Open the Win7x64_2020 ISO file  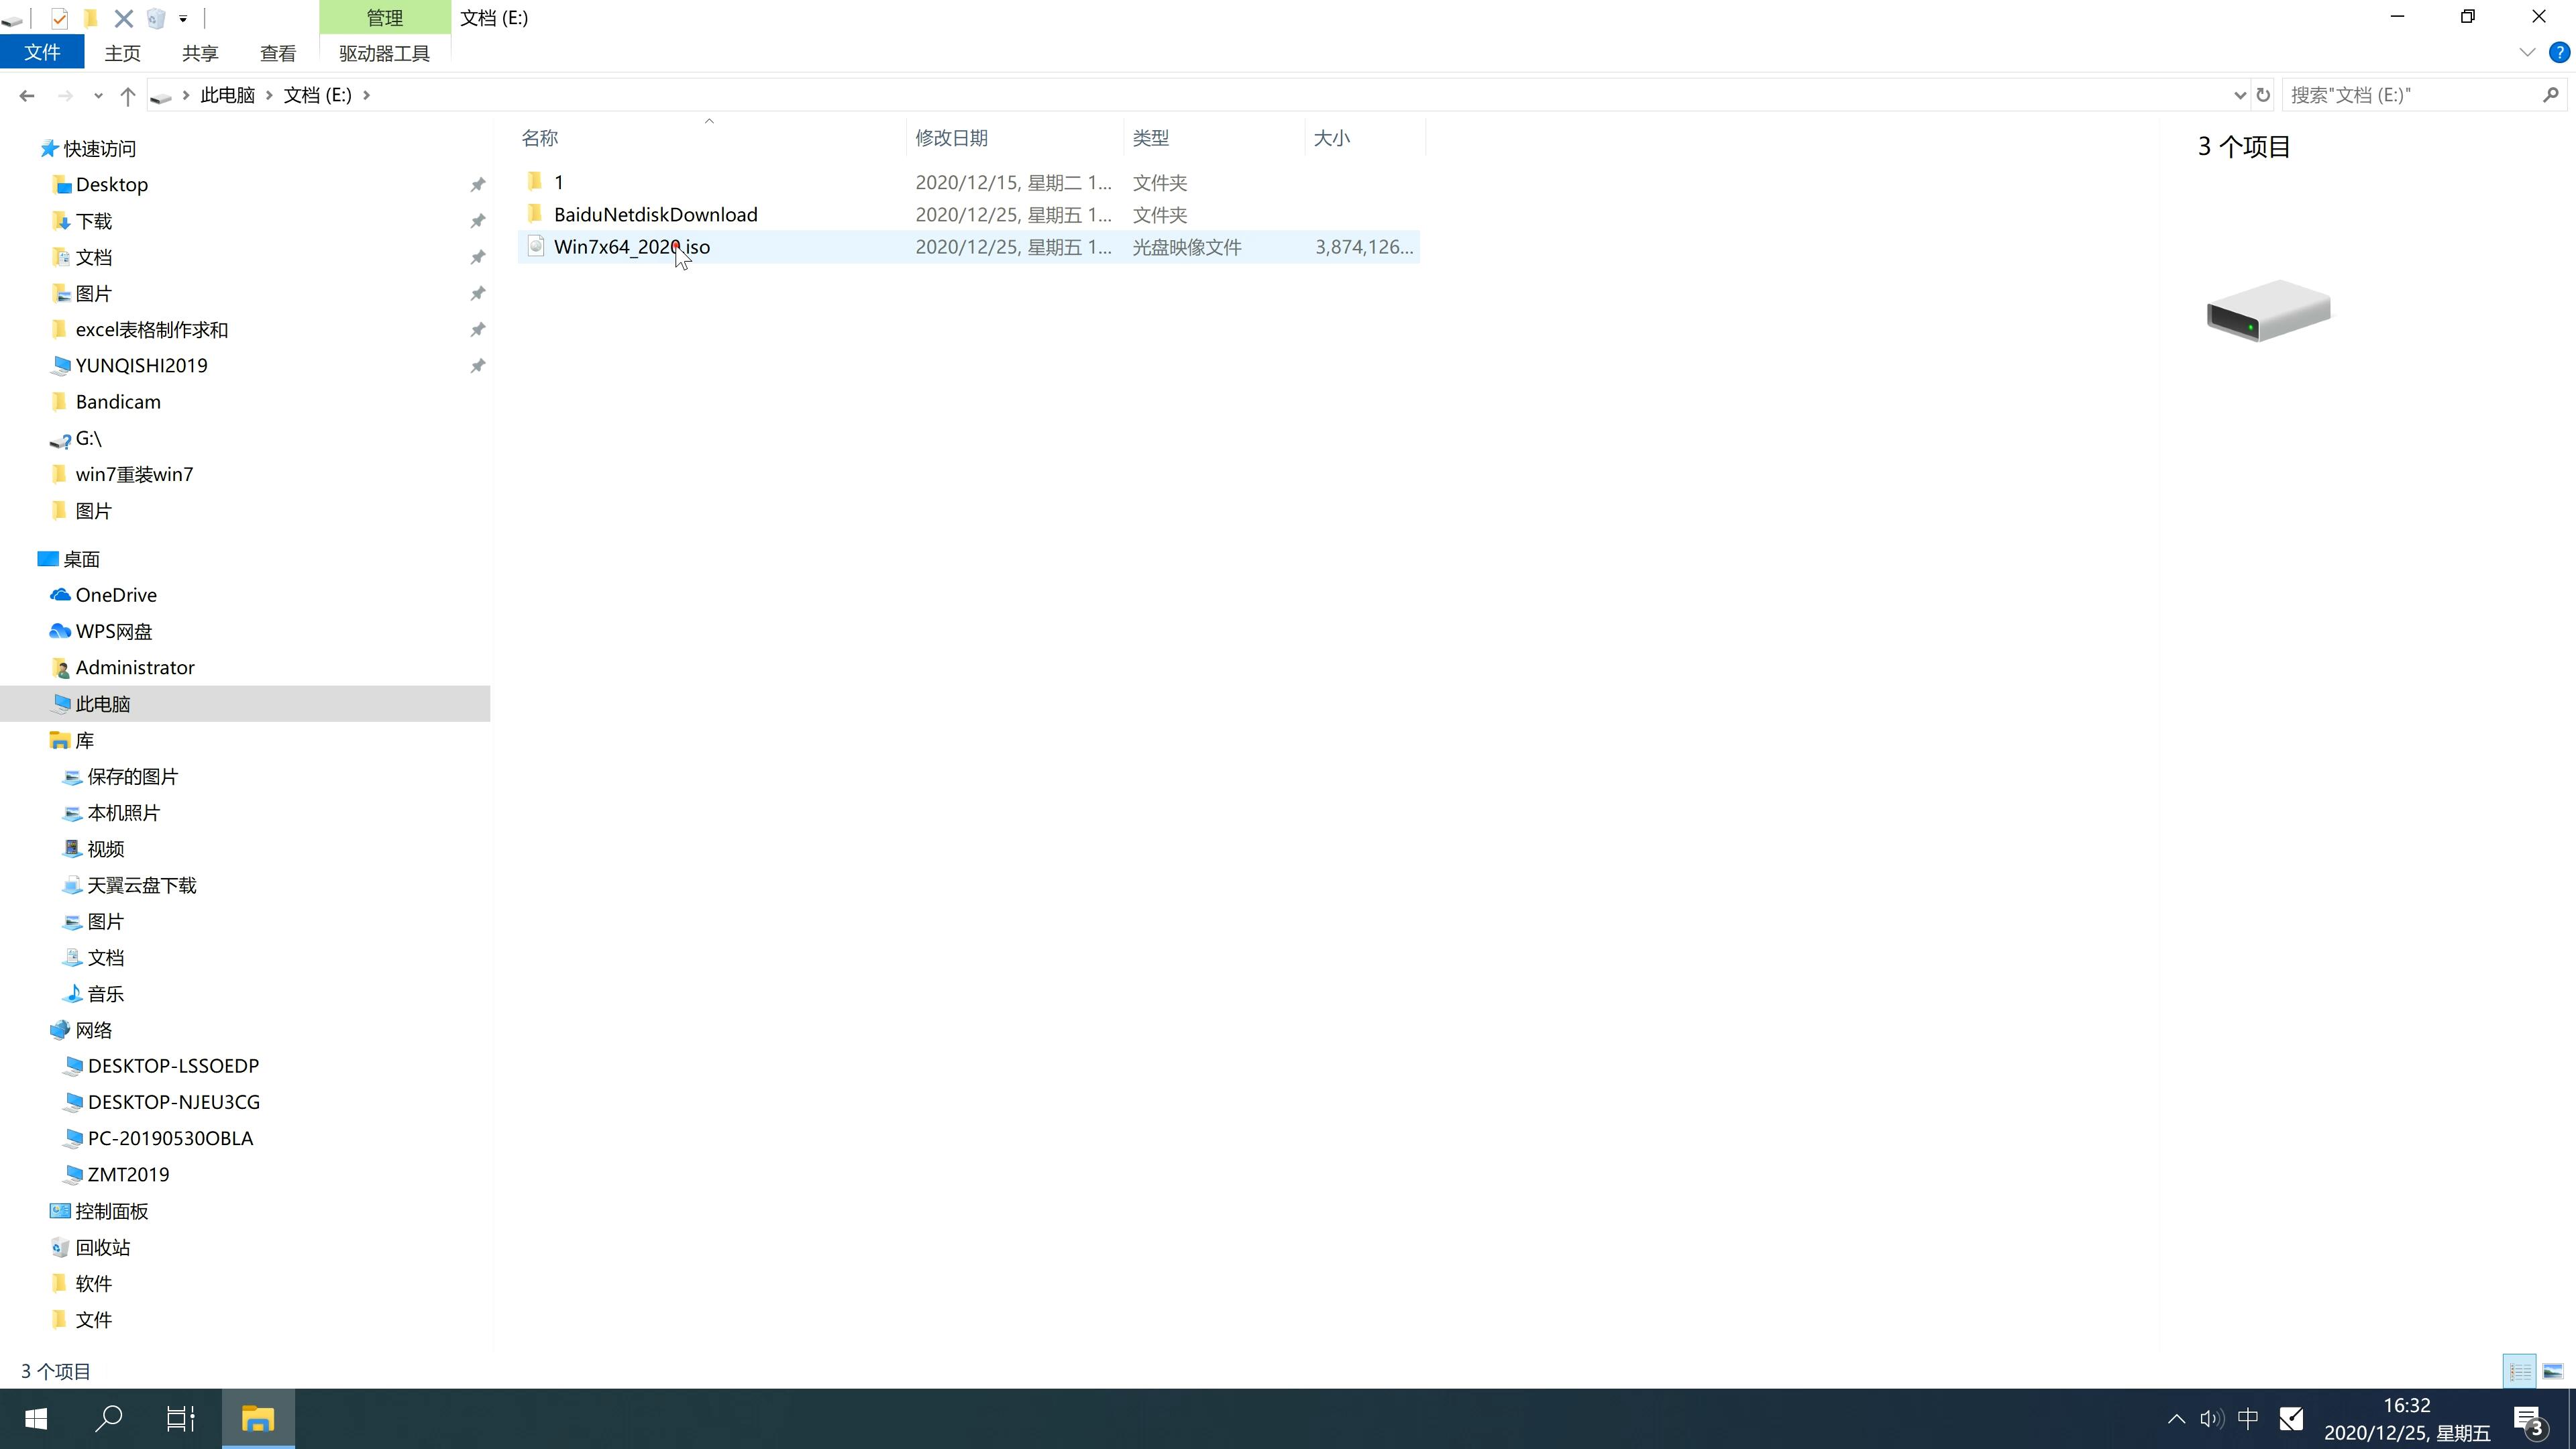632,246
